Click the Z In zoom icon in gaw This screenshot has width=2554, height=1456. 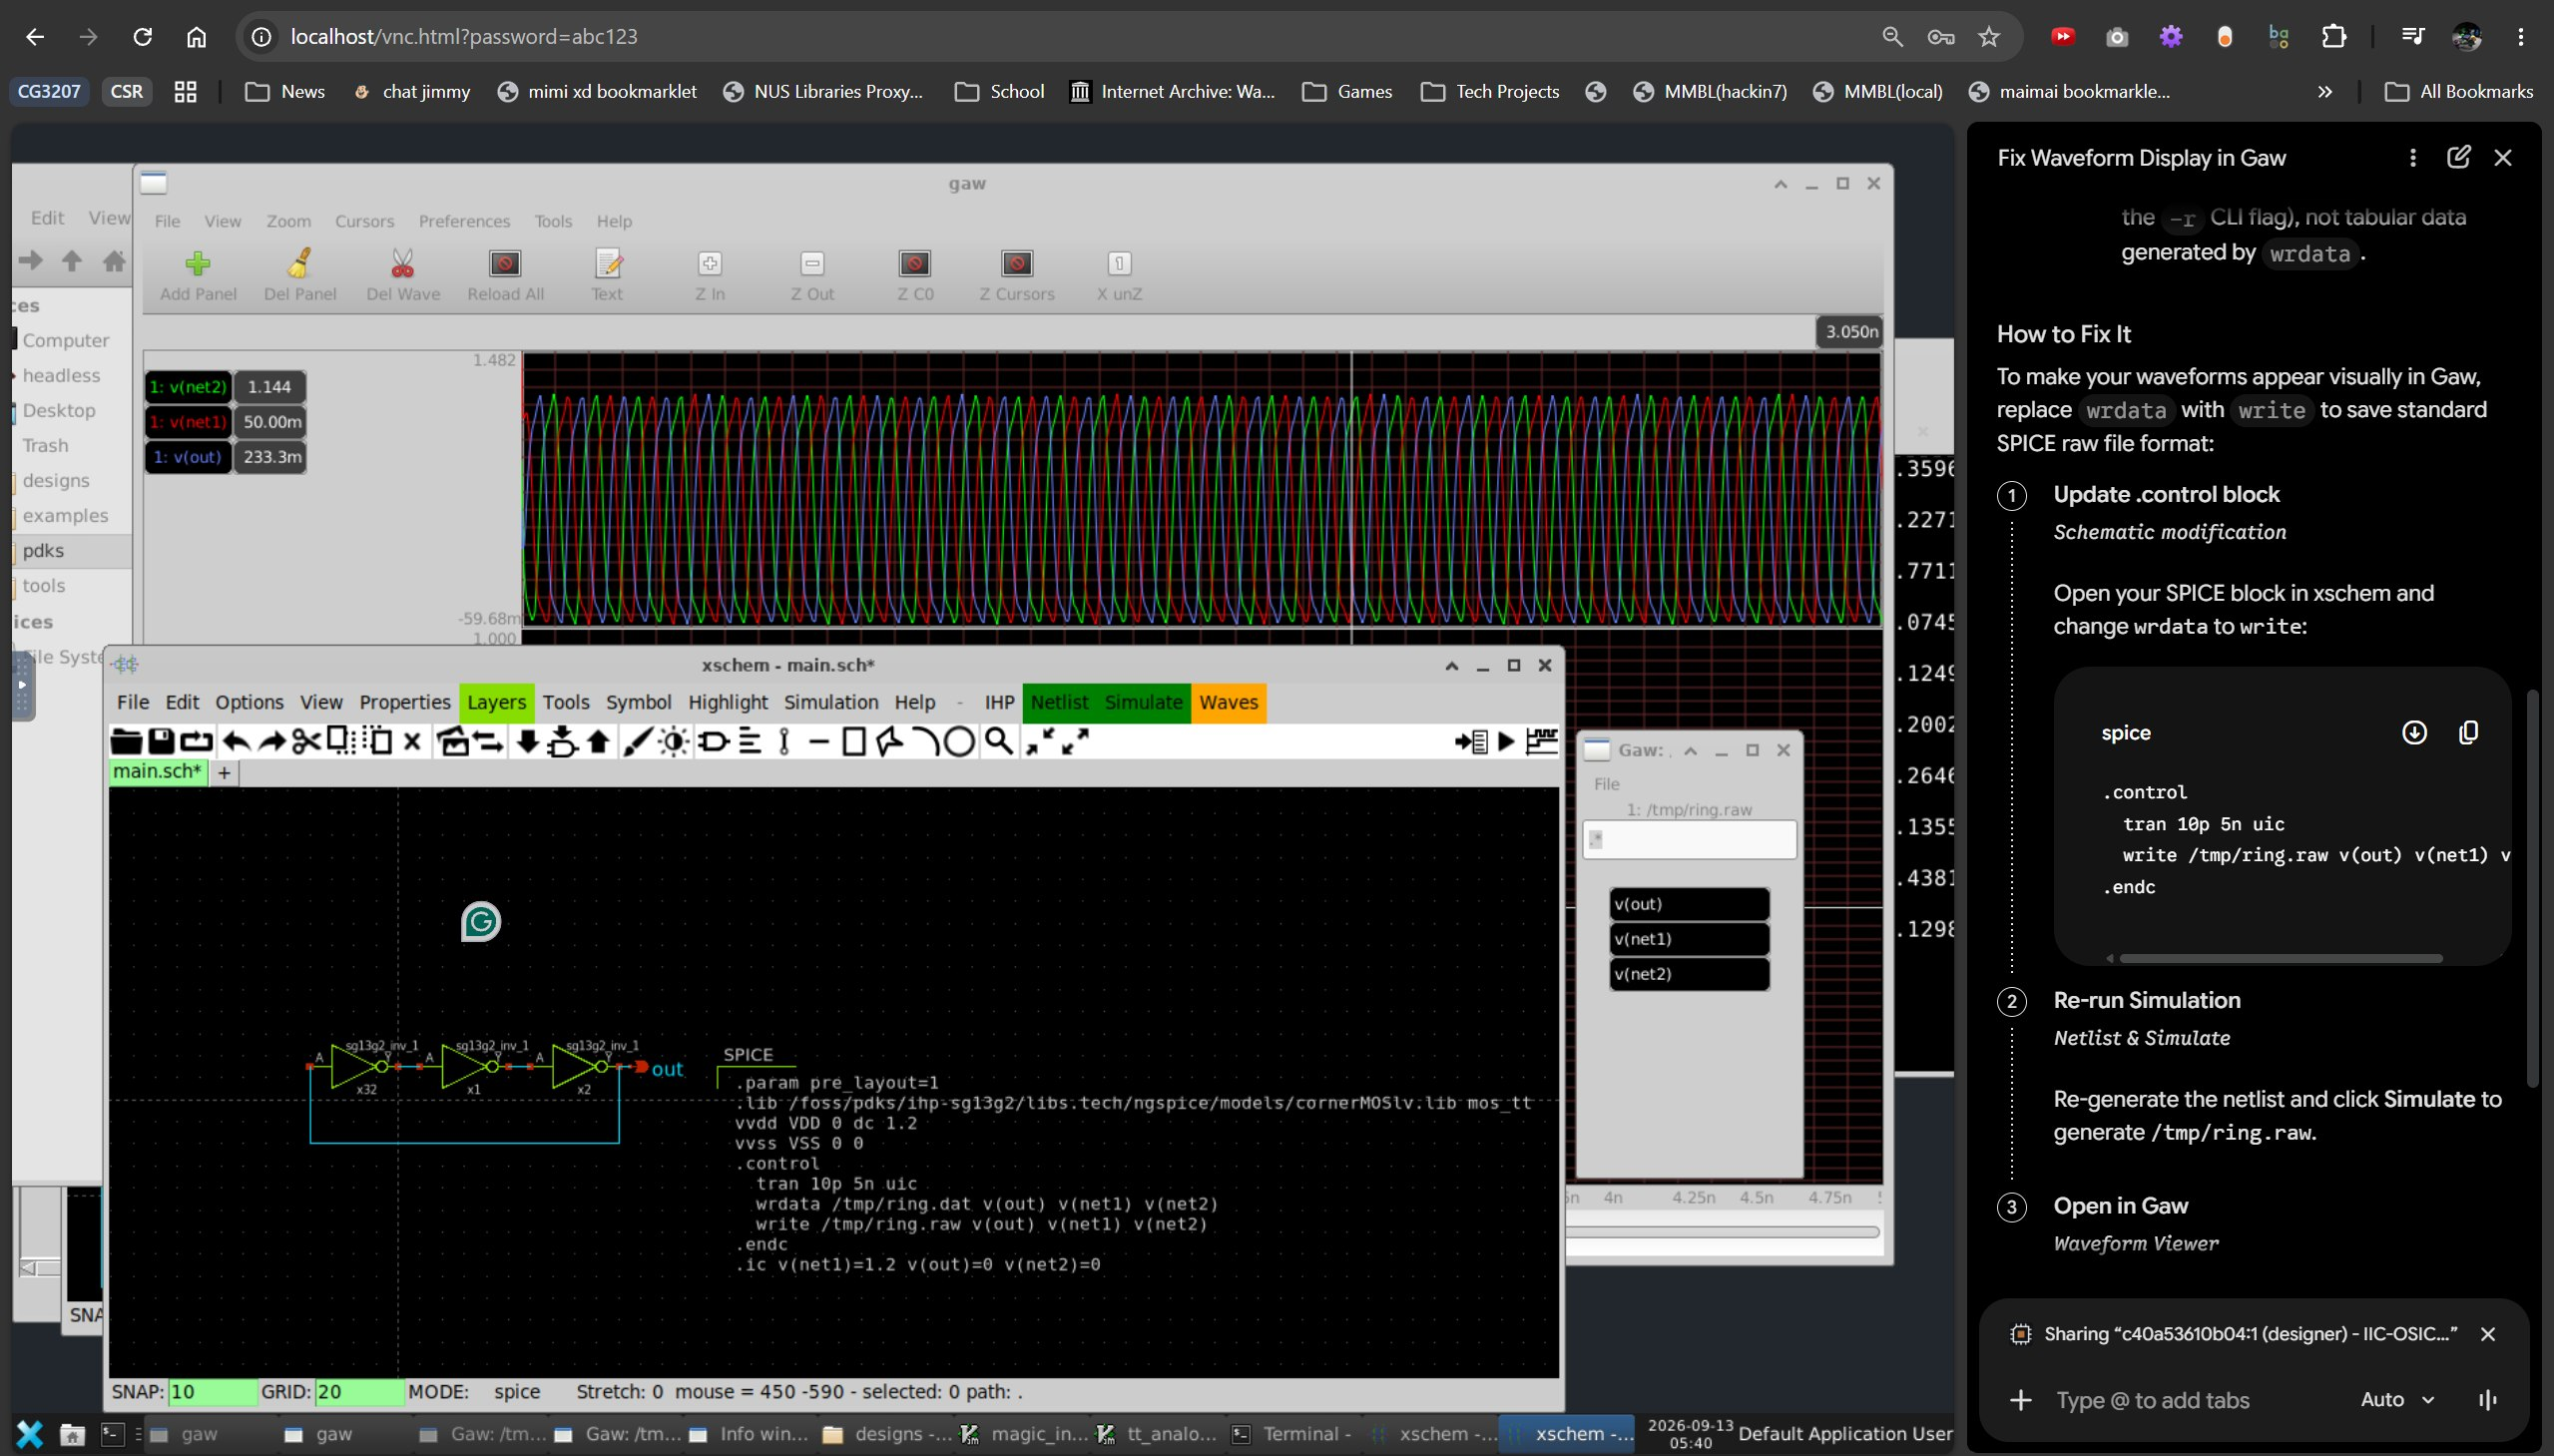tap(710, 263)
